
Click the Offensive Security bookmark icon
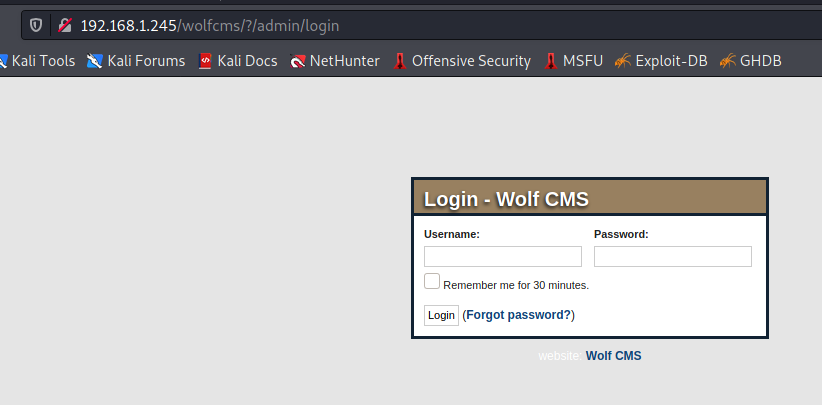(400, 61)
